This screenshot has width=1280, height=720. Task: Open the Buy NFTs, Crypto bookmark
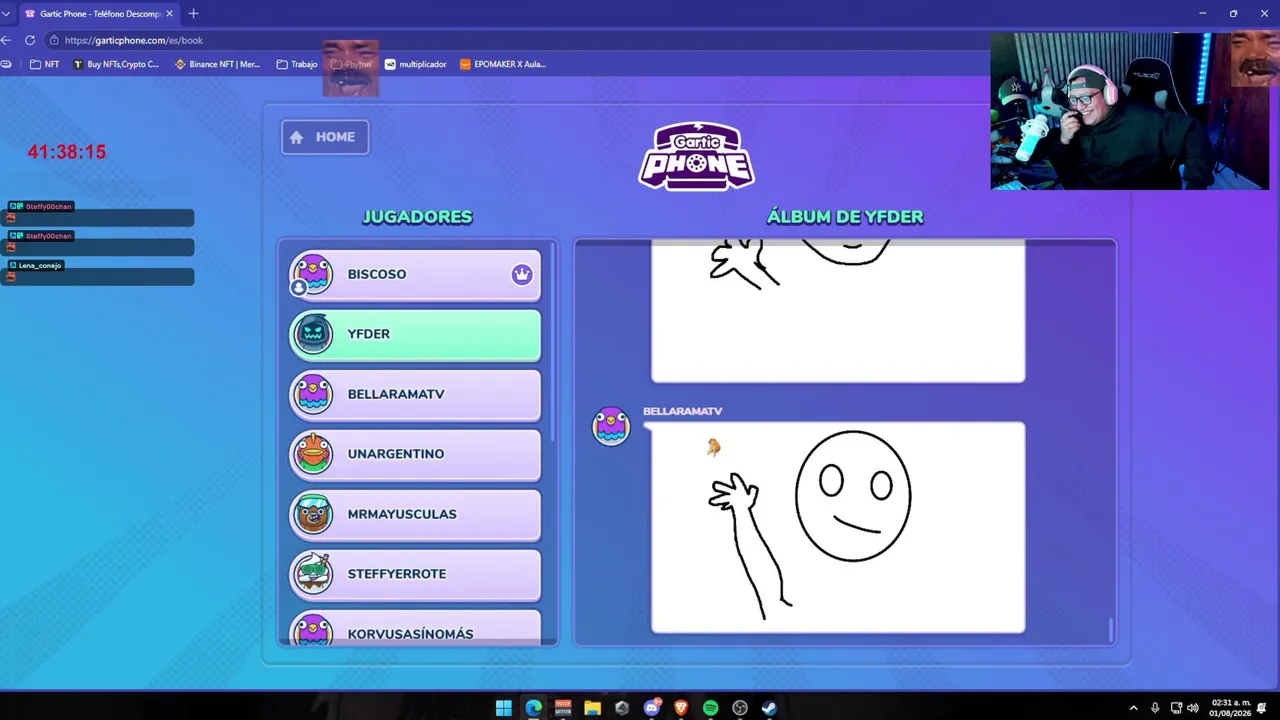coord(116,64)
